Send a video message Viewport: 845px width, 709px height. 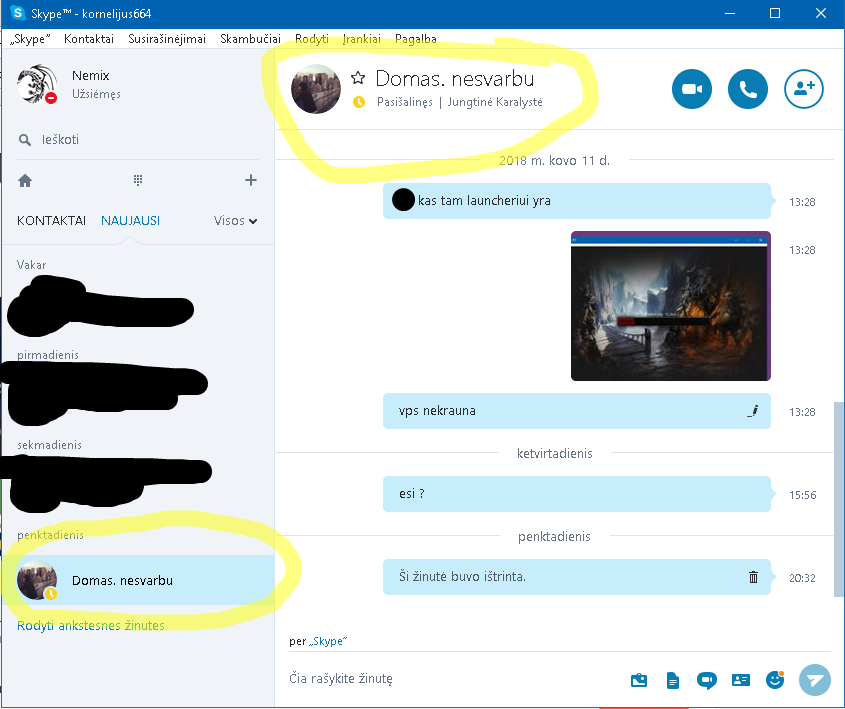706,680
